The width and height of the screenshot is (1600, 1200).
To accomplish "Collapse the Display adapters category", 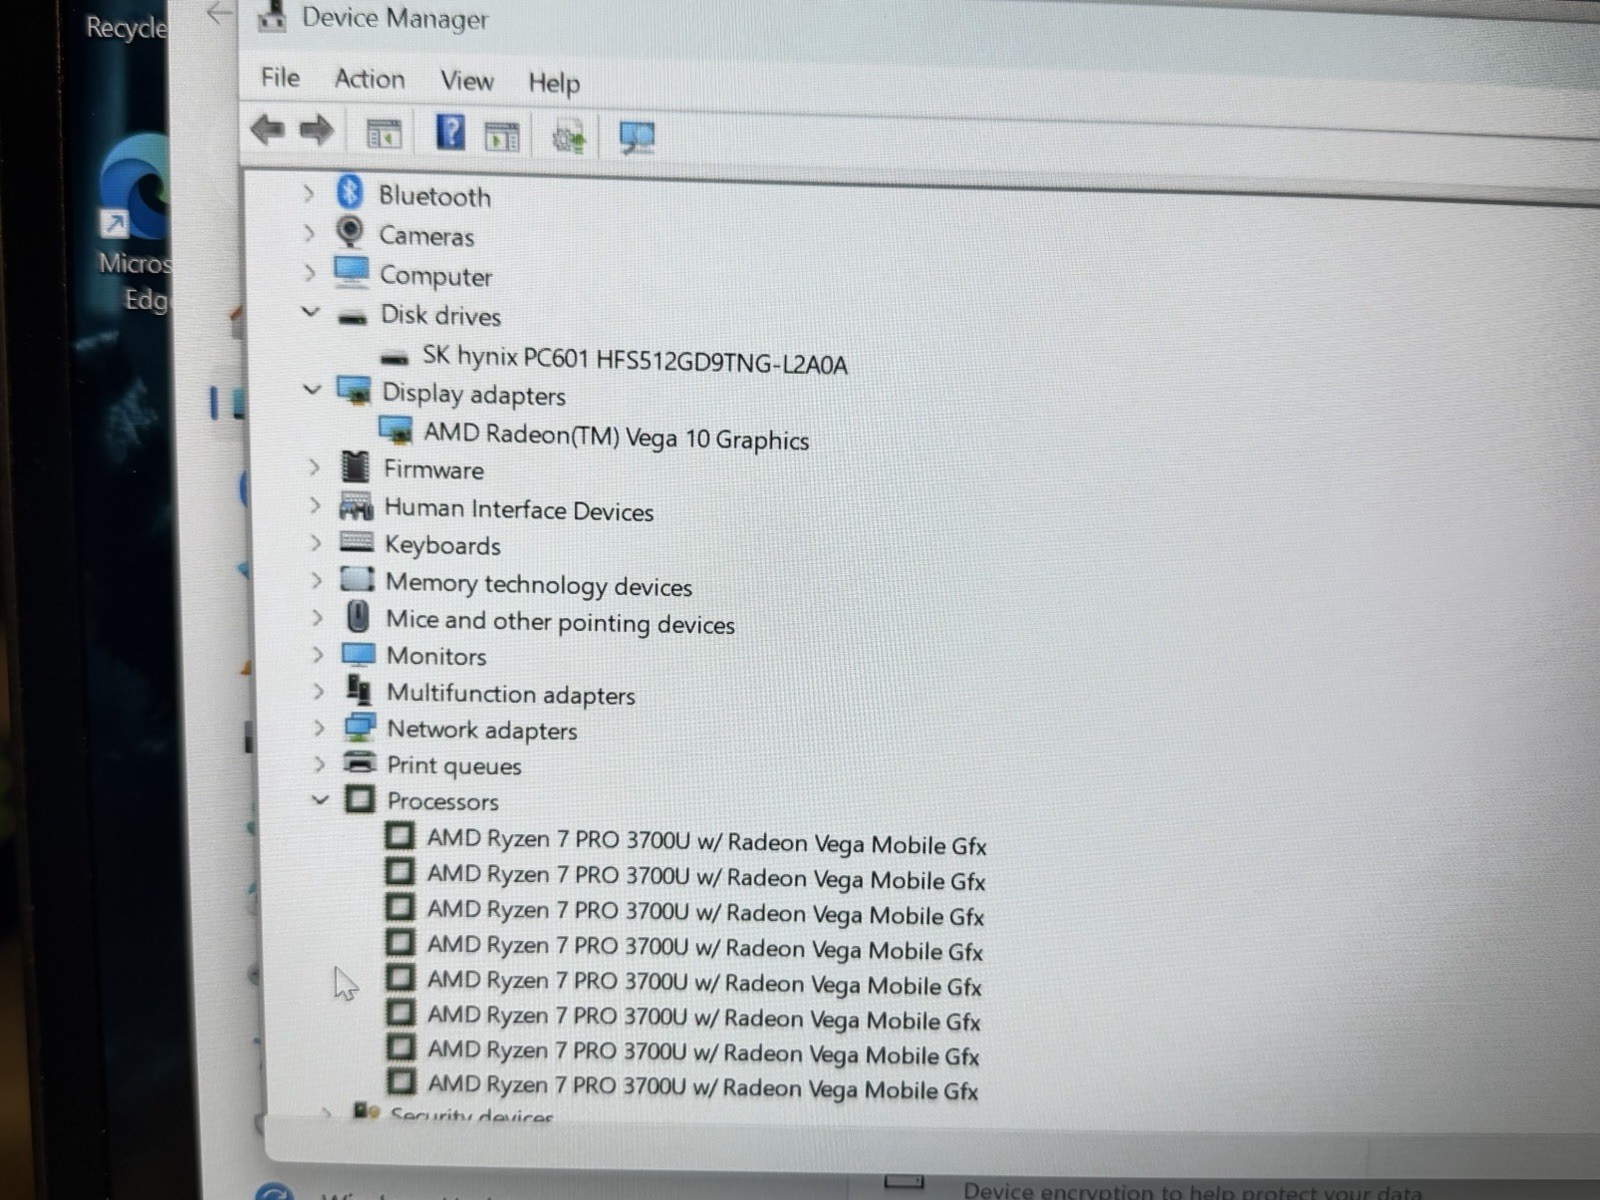I will (x=312, y=389).
